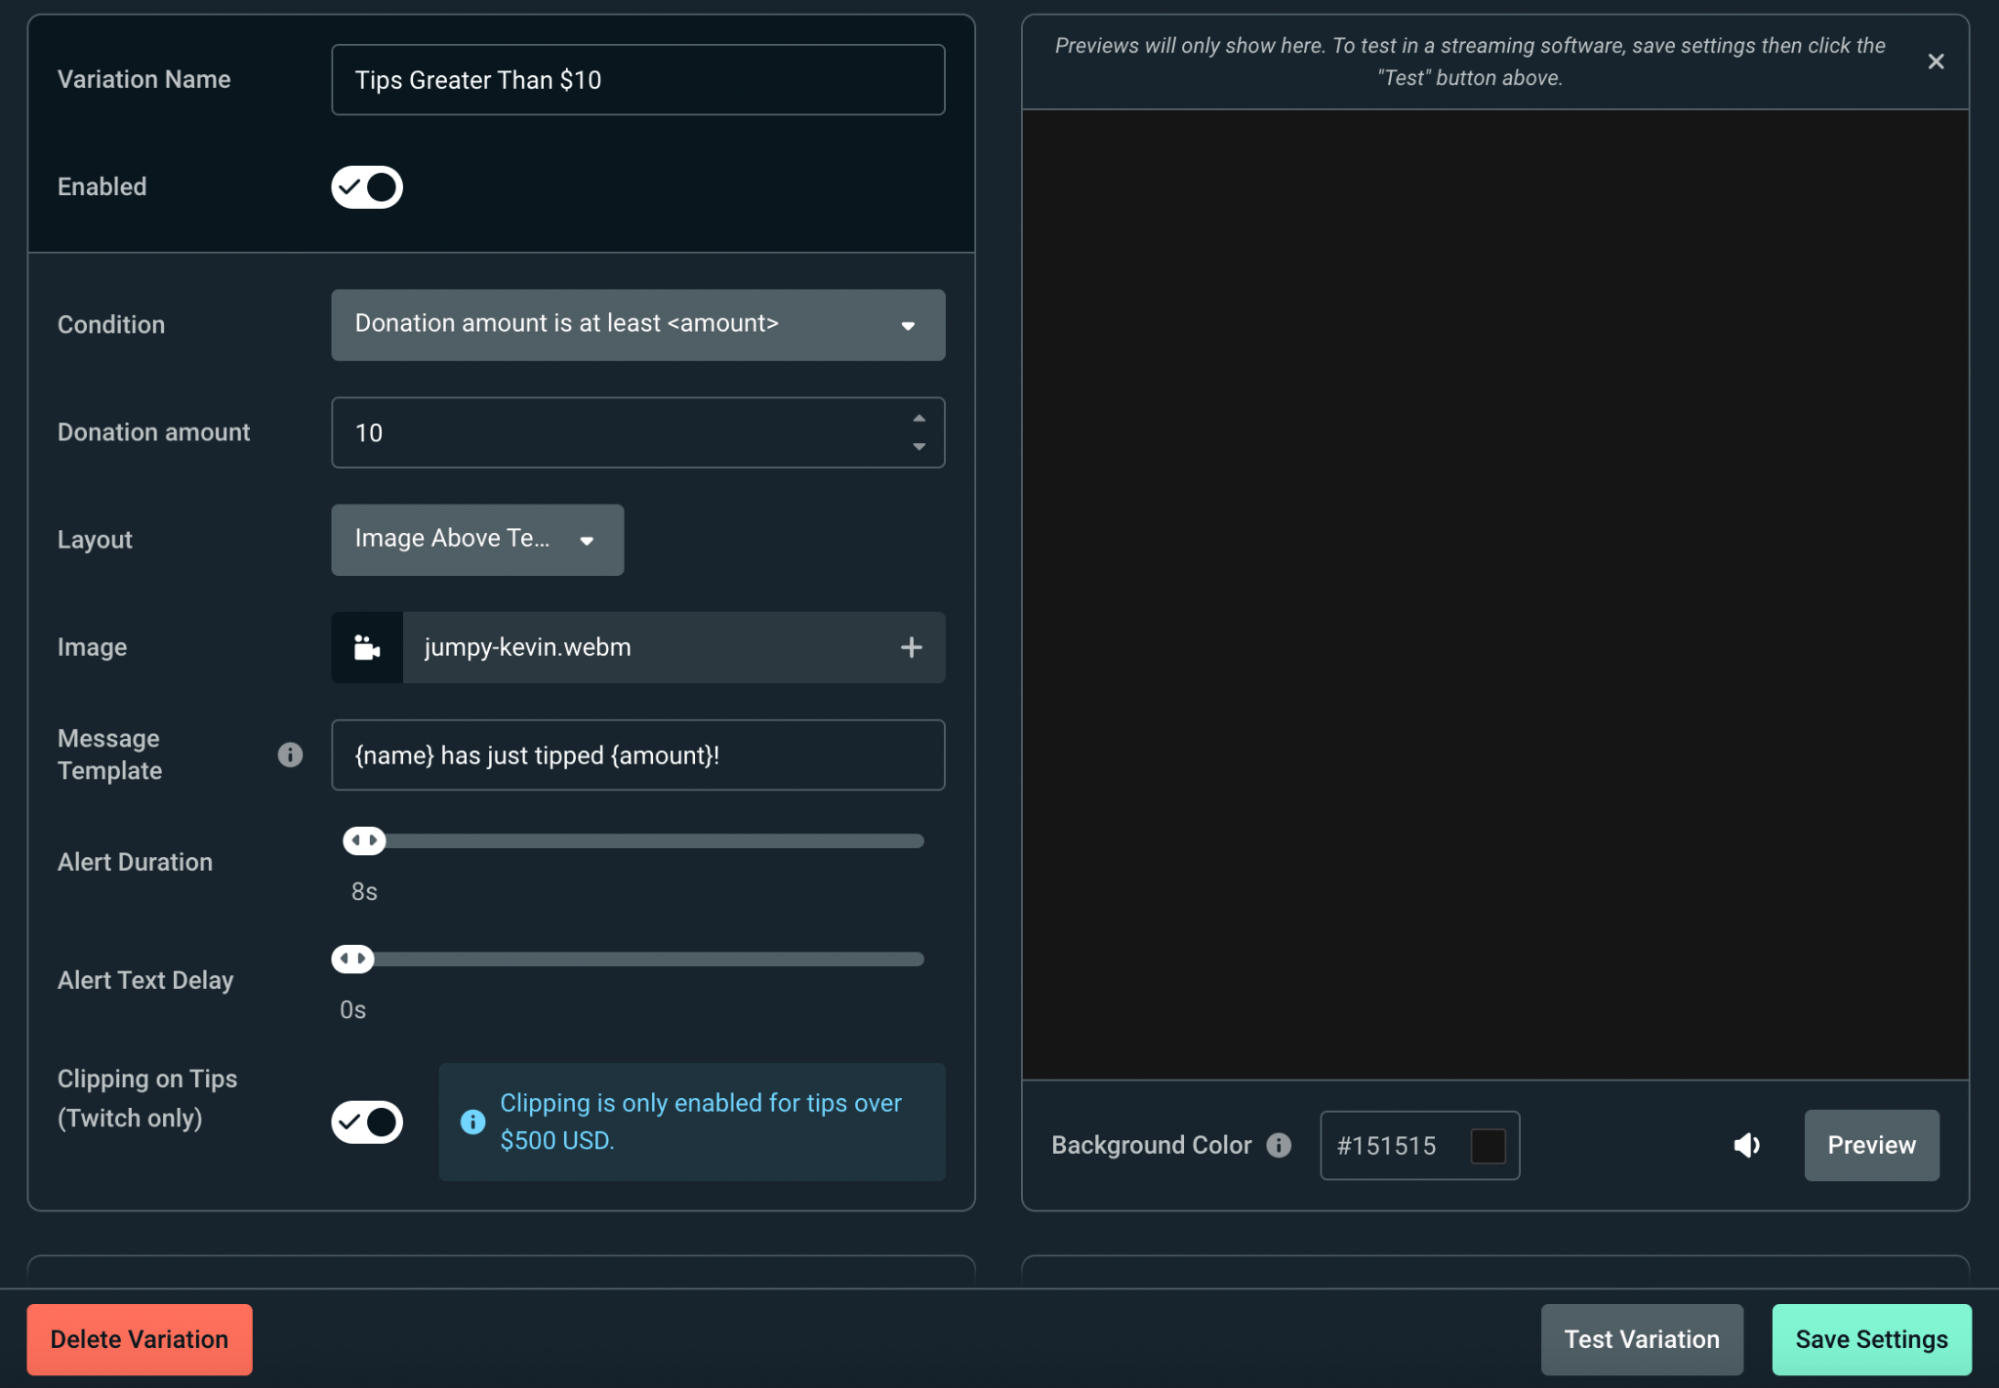Mute the preview audio using the speaker icon
Viewport: 1999px width, 1388px height.
click(1746, 1145)
